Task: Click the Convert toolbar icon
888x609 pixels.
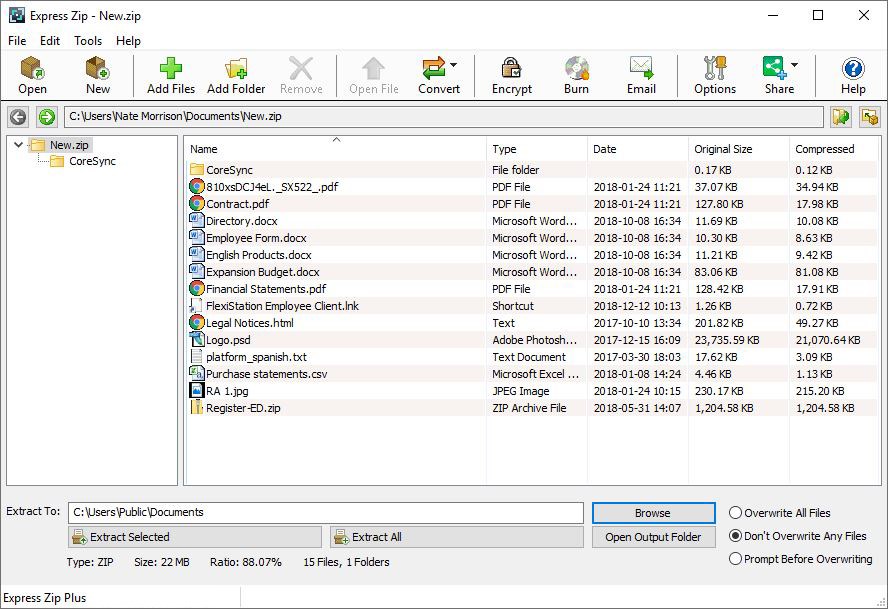Action: (434, 69)
